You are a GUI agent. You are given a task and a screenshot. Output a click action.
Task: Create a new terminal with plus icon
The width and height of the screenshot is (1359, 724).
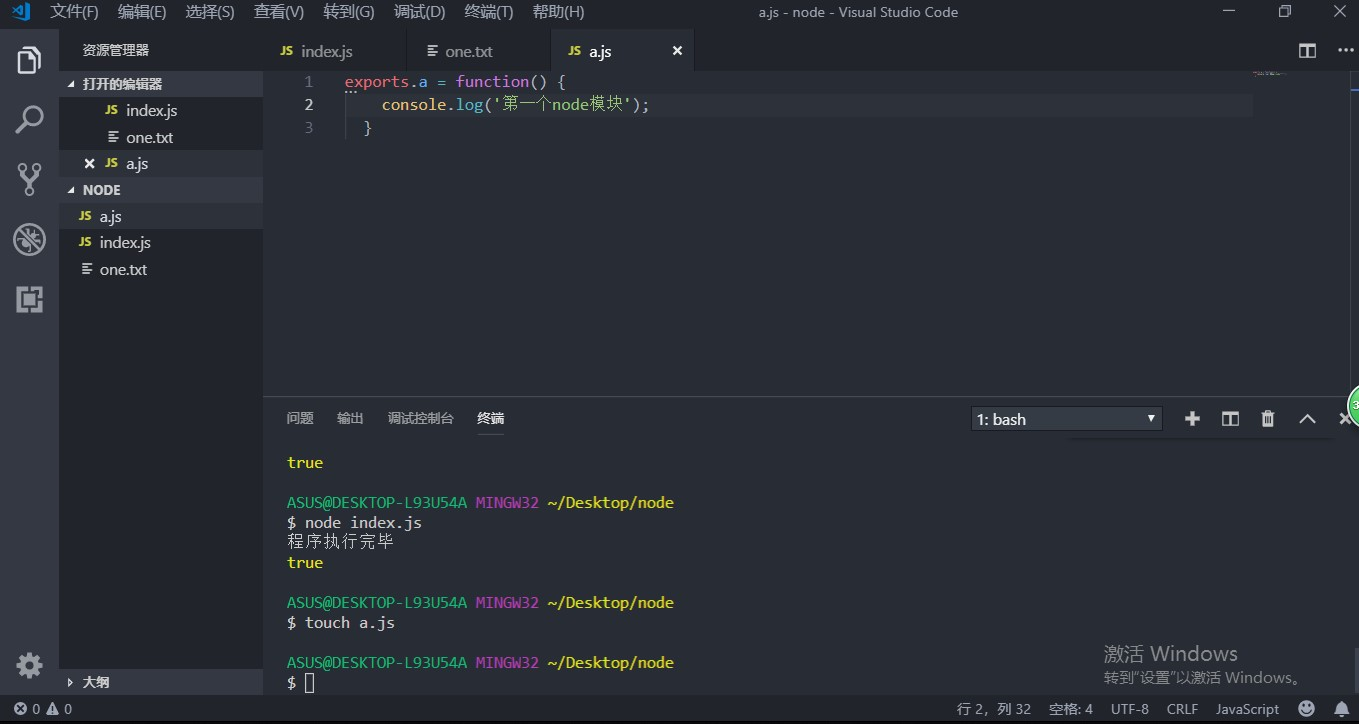coord(1192,419)
